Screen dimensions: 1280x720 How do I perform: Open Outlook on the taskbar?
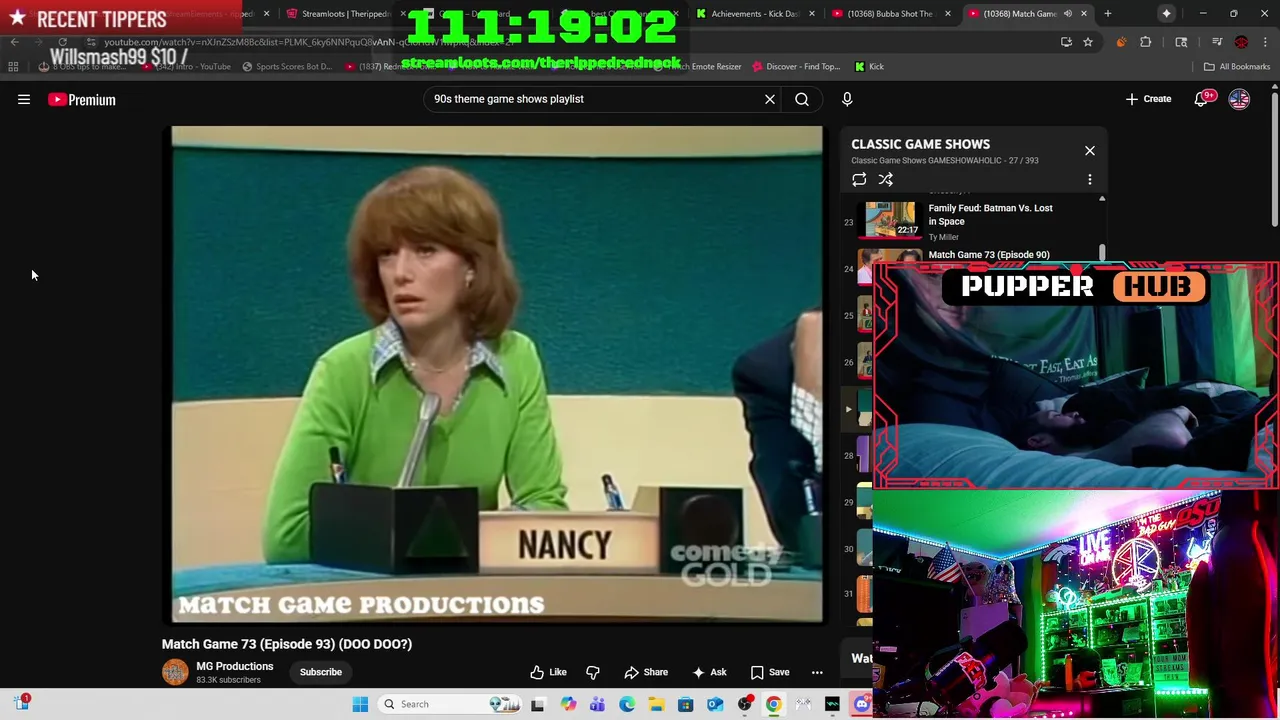[715, 704]
